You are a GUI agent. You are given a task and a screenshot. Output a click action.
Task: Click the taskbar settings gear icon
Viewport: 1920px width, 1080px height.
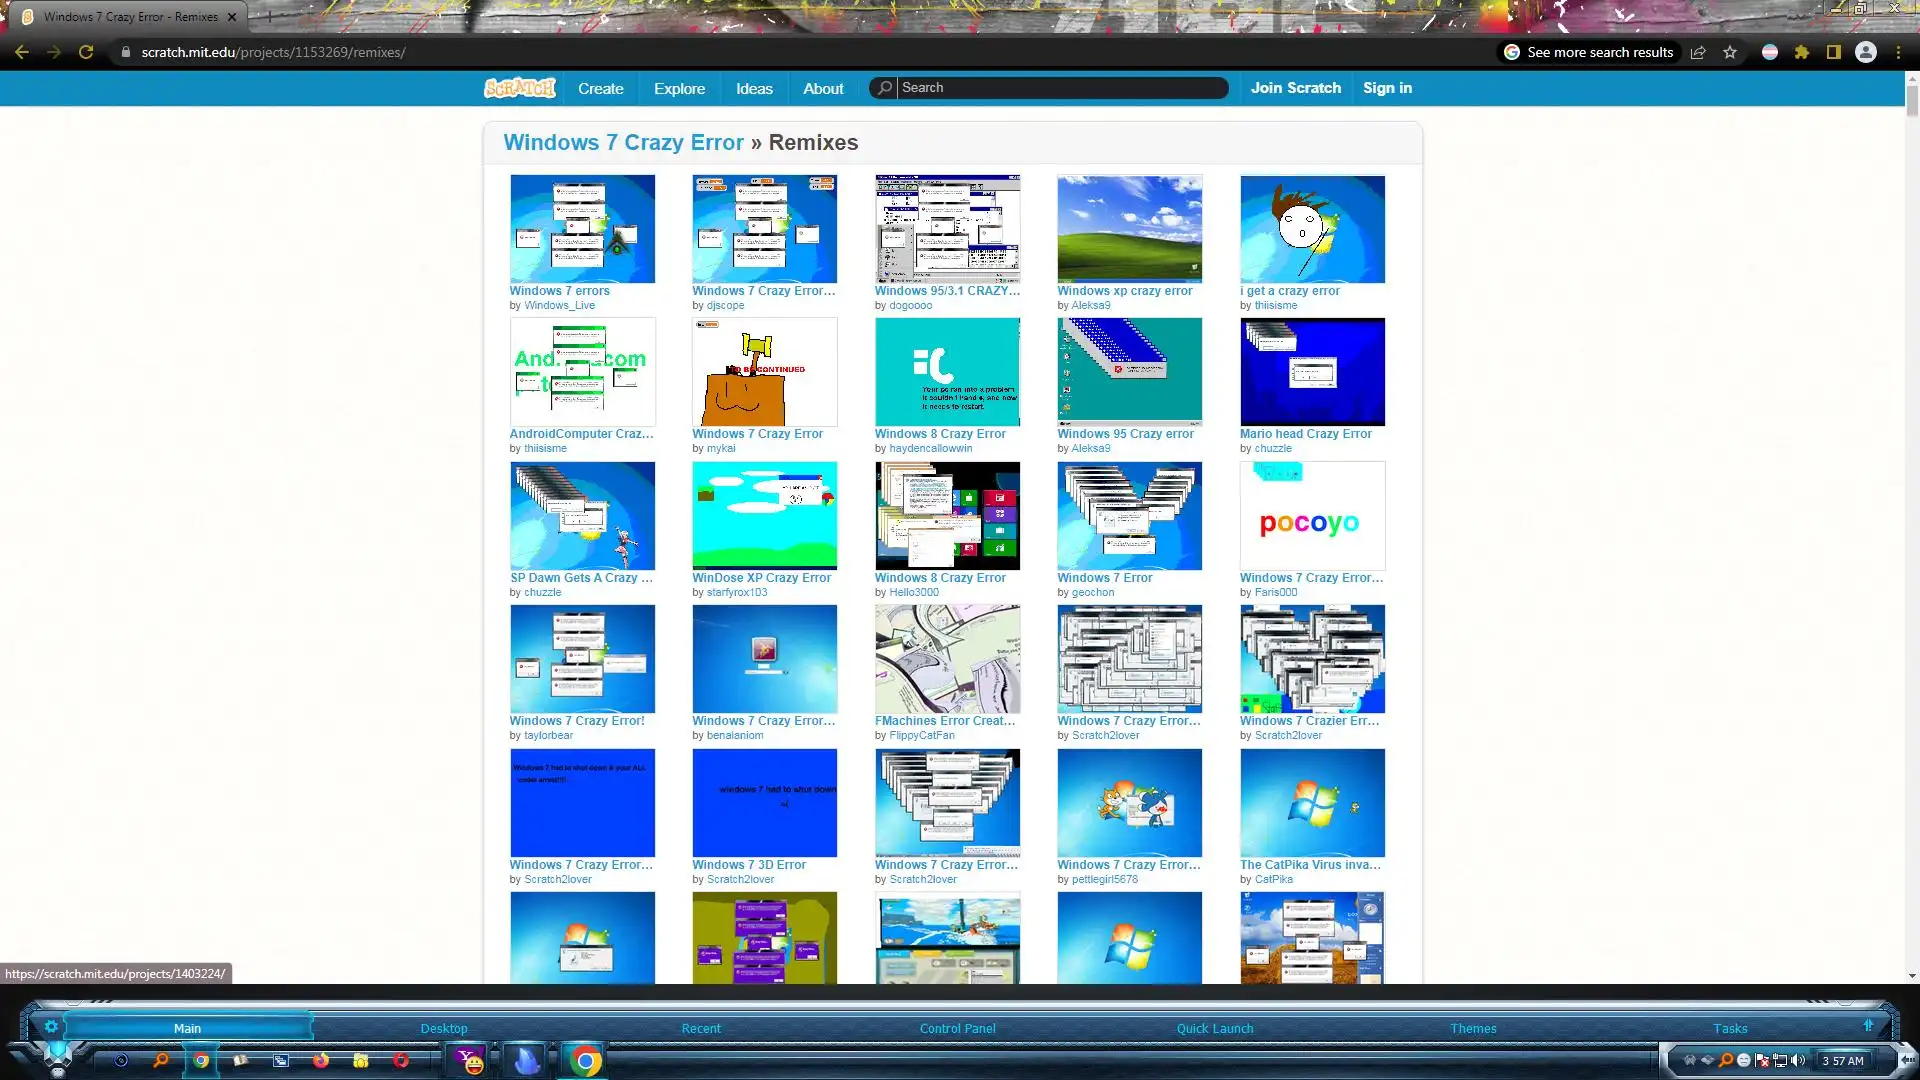(x=51, y=1027)
